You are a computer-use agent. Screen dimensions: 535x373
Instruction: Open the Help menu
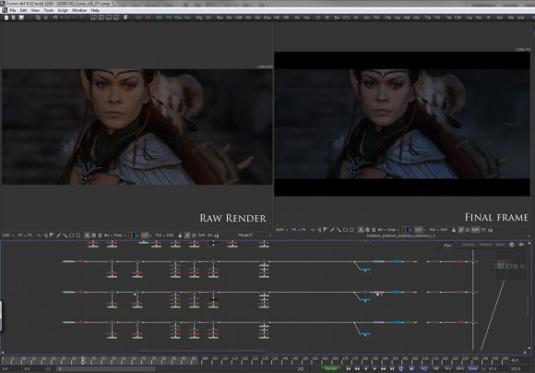click(95, 10)
